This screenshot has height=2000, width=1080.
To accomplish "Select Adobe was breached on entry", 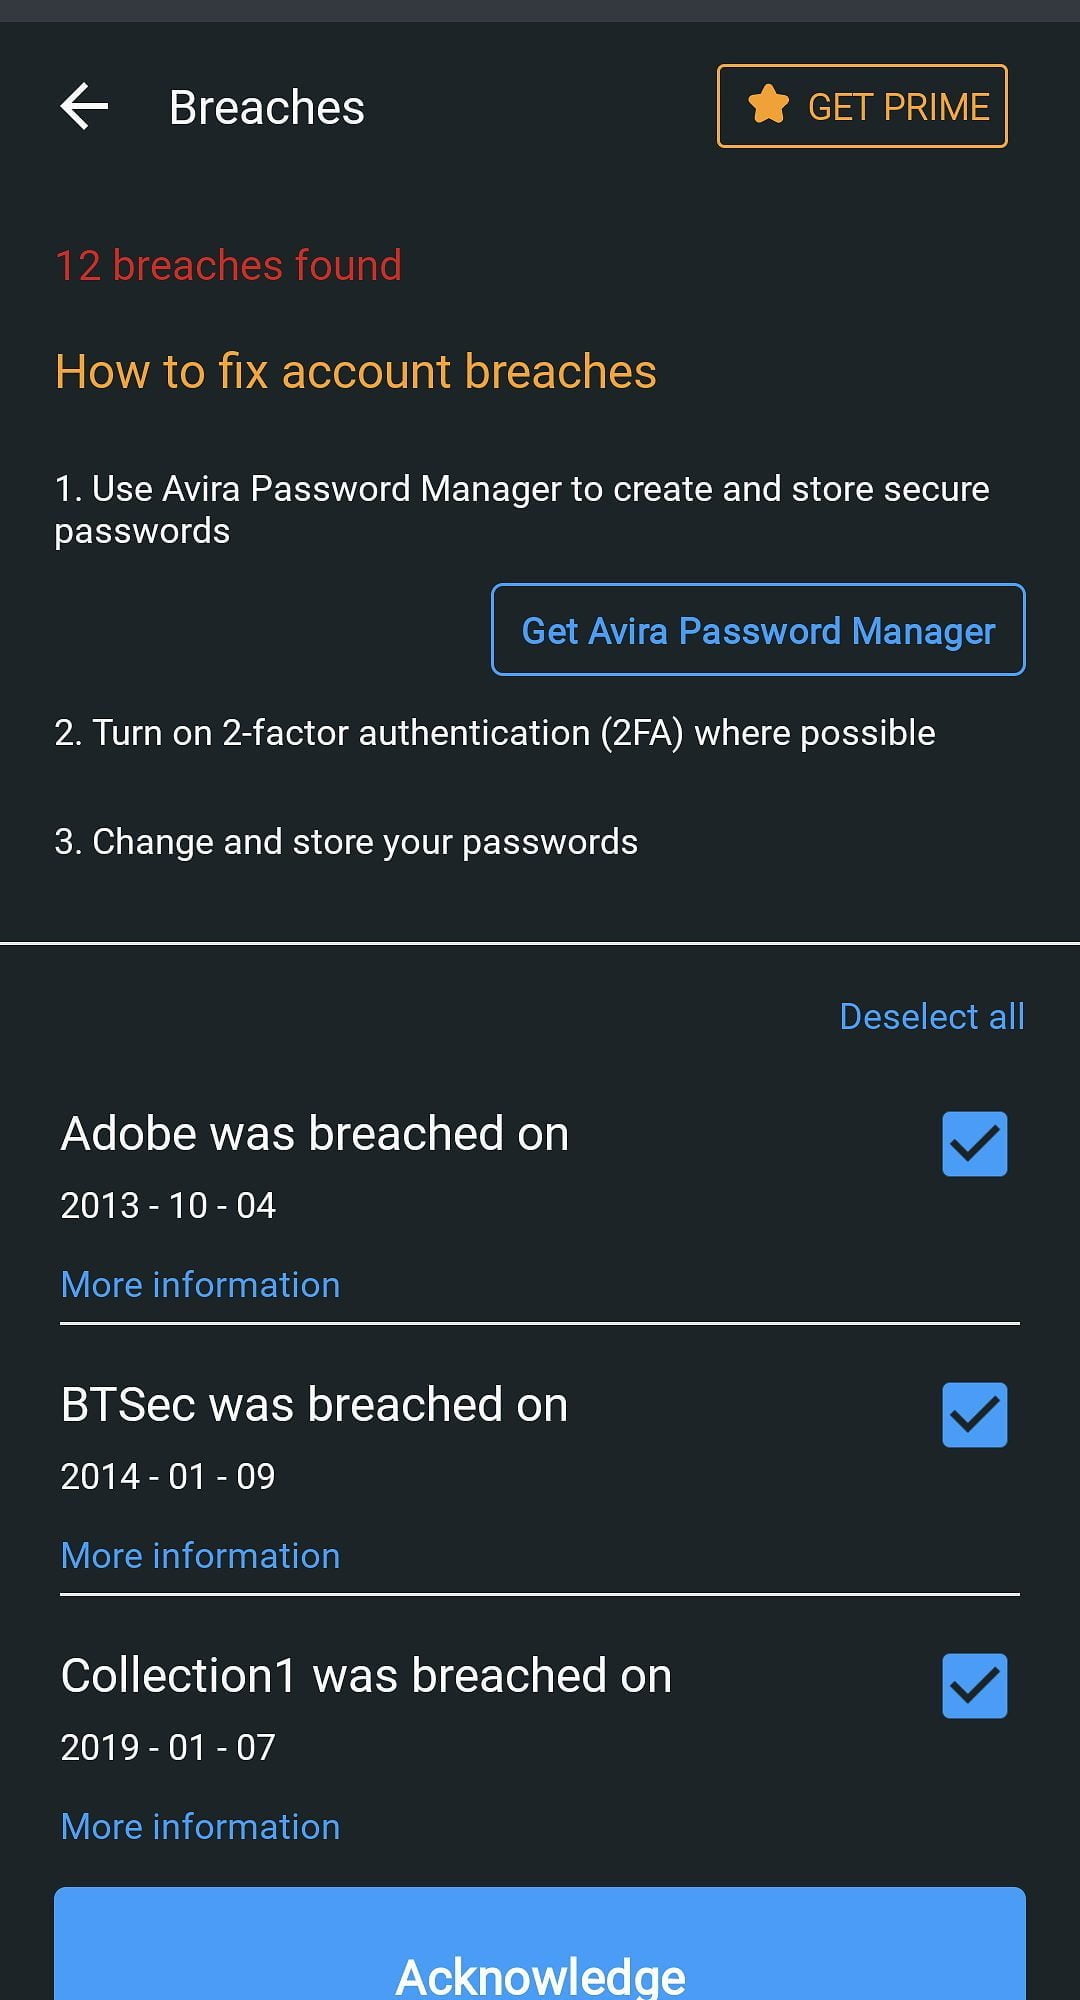I will coord(314,1134).
